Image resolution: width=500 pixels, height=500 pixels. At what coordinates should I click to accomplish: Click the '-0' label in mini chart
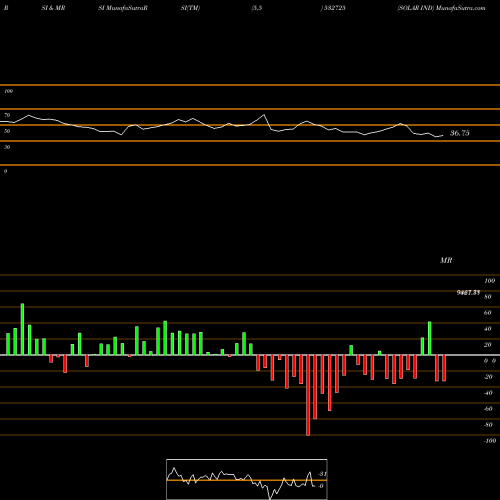pos(321,486)
